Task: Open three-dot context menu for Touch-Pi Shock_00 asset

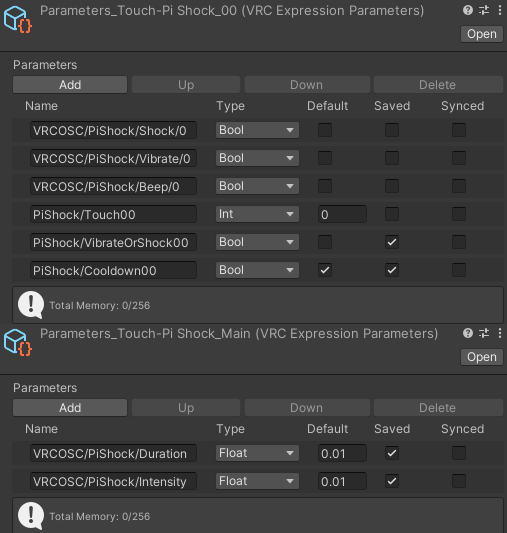Action: (x=500, y=10)
